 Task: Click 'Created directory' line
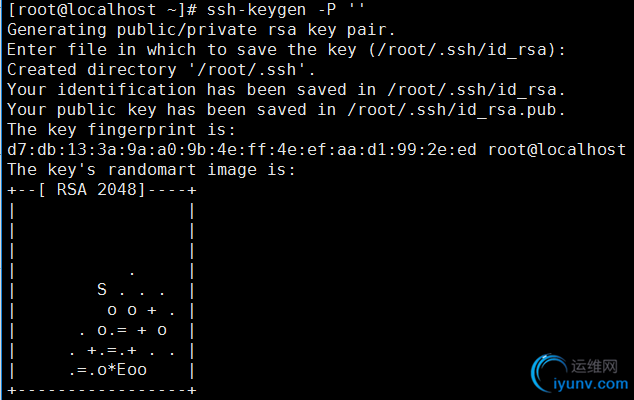click(161, 70)
